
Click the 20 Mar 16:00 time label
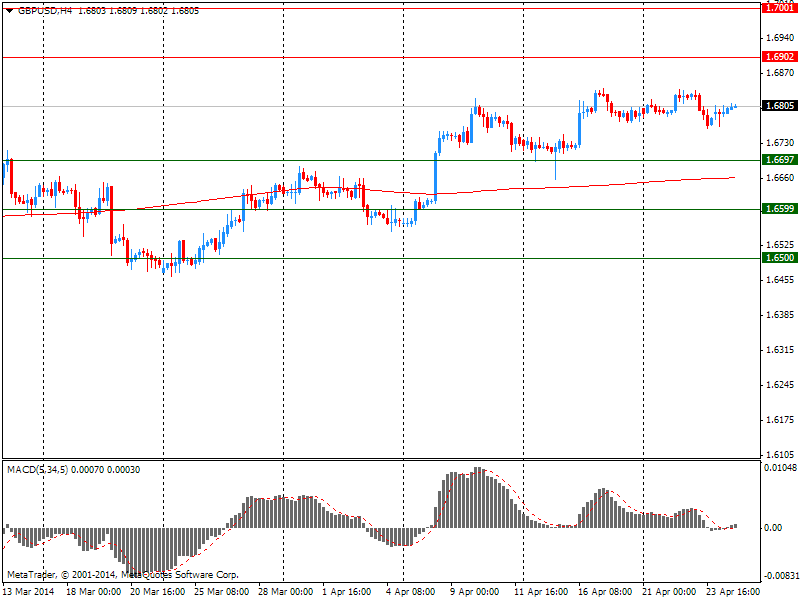[158, 592]
